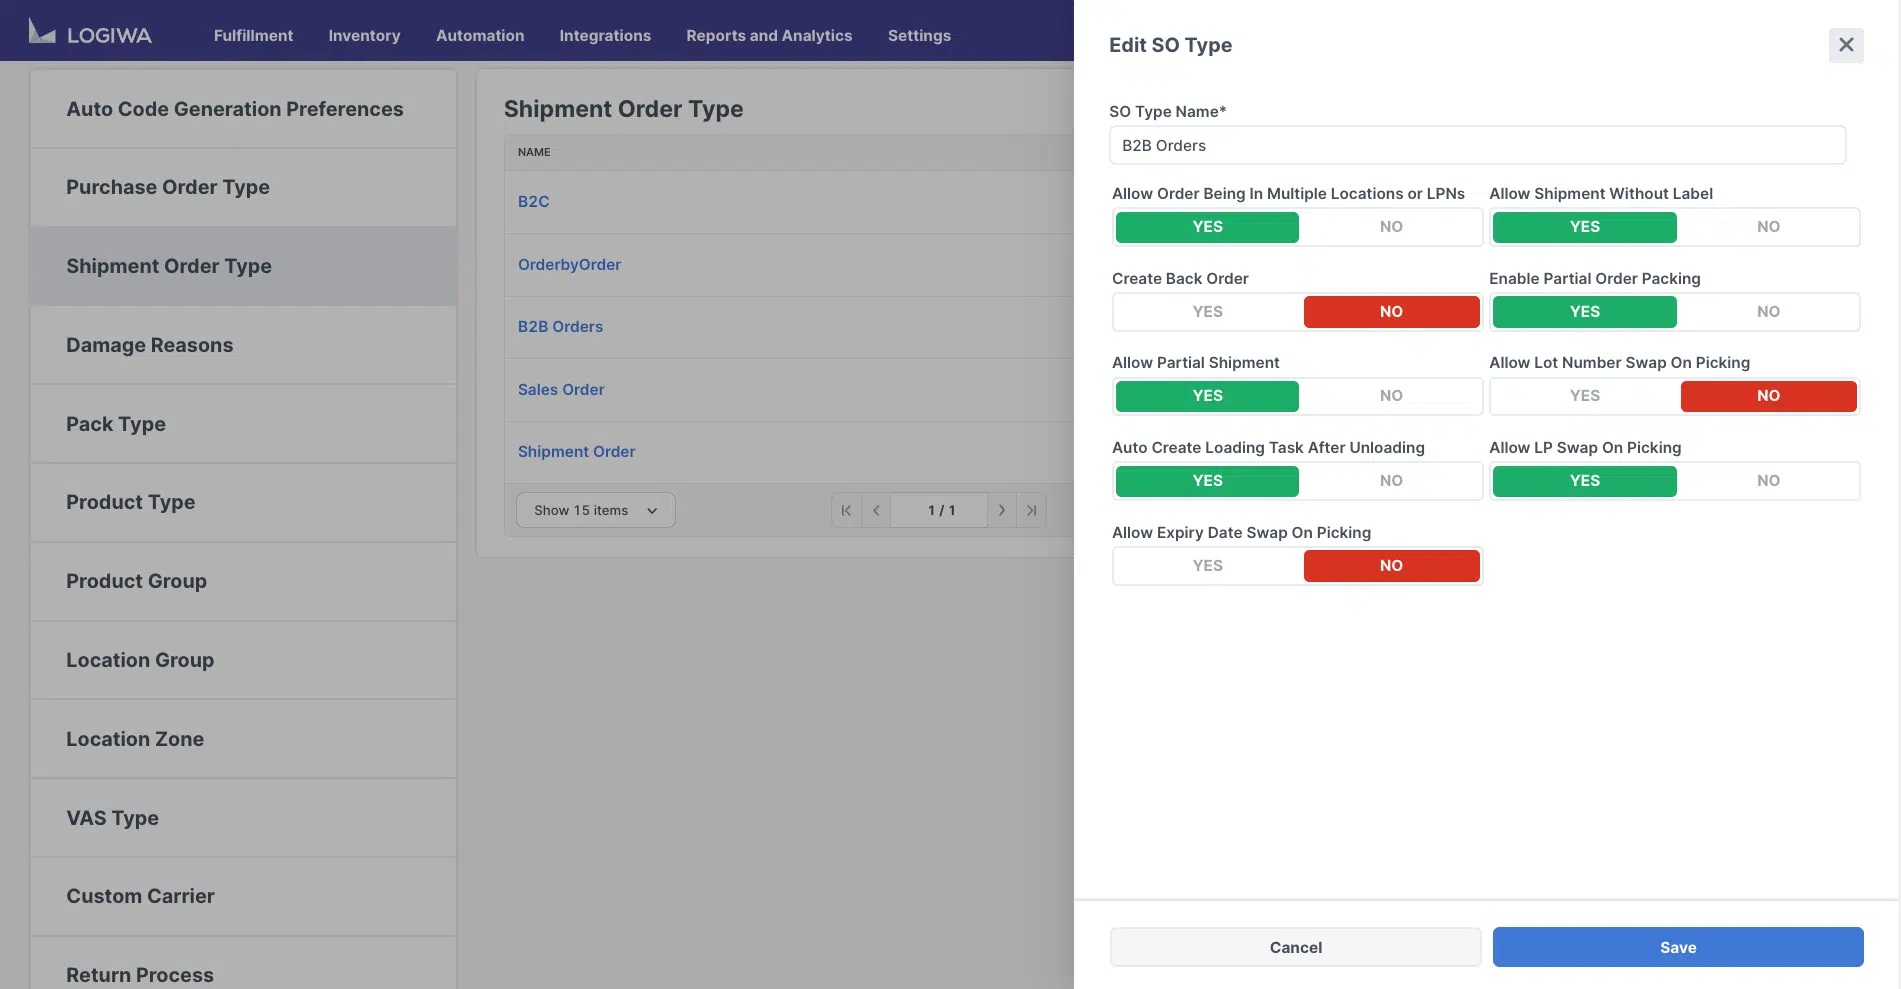1901x989 pixels.
Task: Set Create Back Order to YES
Action: (x=1207, y=311)
